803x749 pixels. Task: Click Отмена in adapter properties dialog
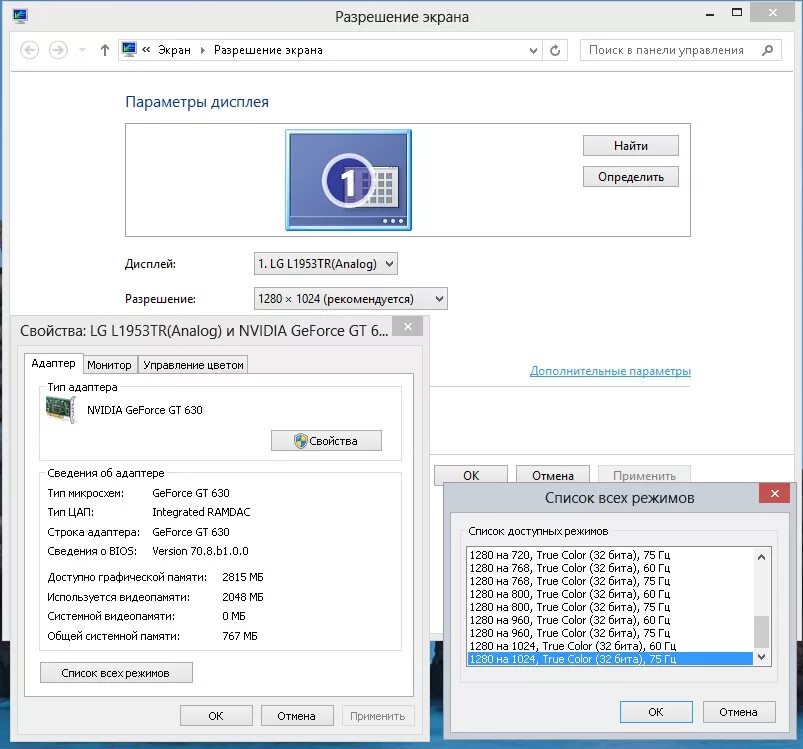(x=297, y=716)
